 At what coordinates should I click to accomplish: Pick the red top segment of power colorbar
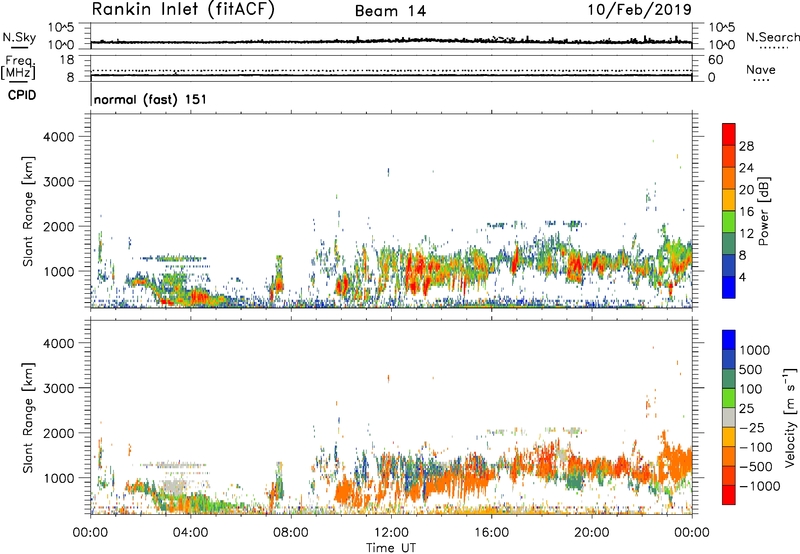(x=729, y=134)
